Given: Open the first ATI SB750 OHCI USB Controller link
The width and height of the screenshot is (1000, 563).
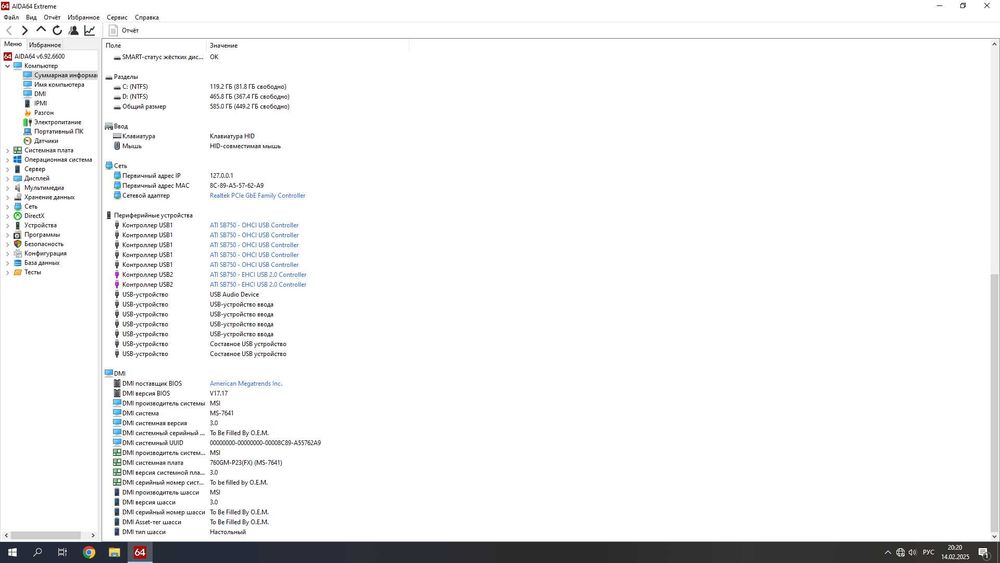Looking at the screenshot, I should (254, 225).
